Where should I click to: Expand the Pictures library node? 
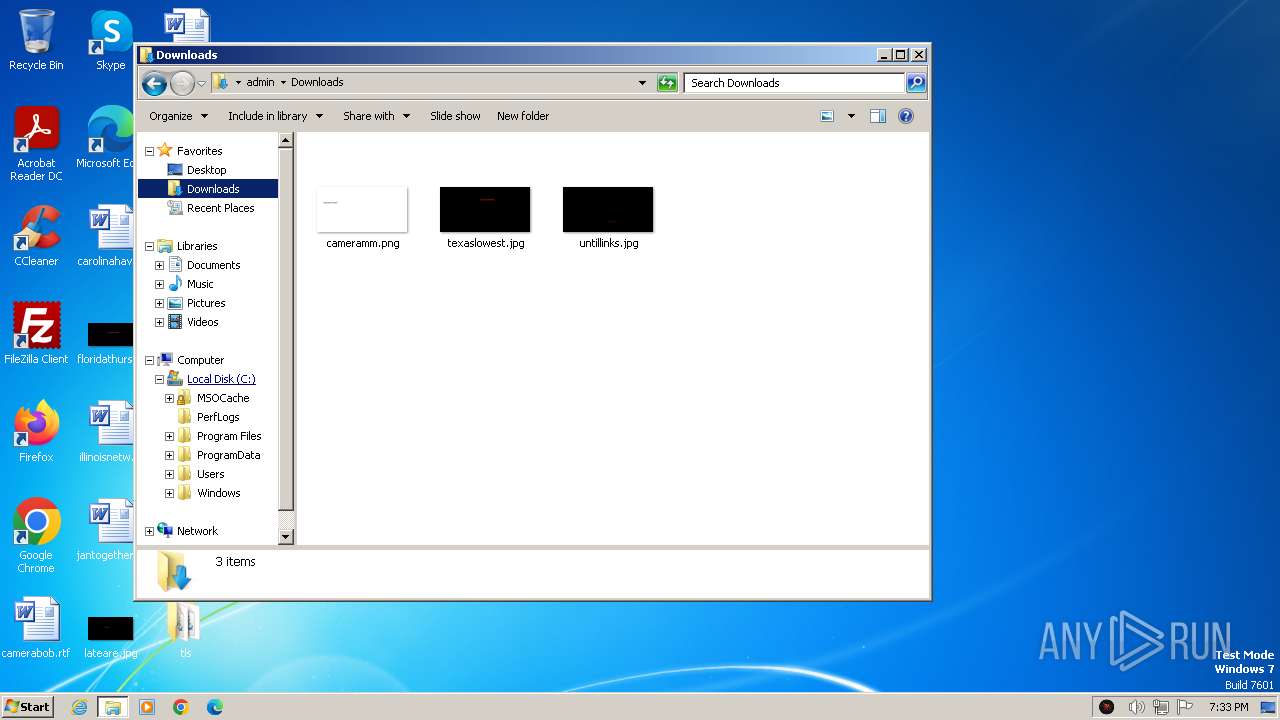pos(159,303)
